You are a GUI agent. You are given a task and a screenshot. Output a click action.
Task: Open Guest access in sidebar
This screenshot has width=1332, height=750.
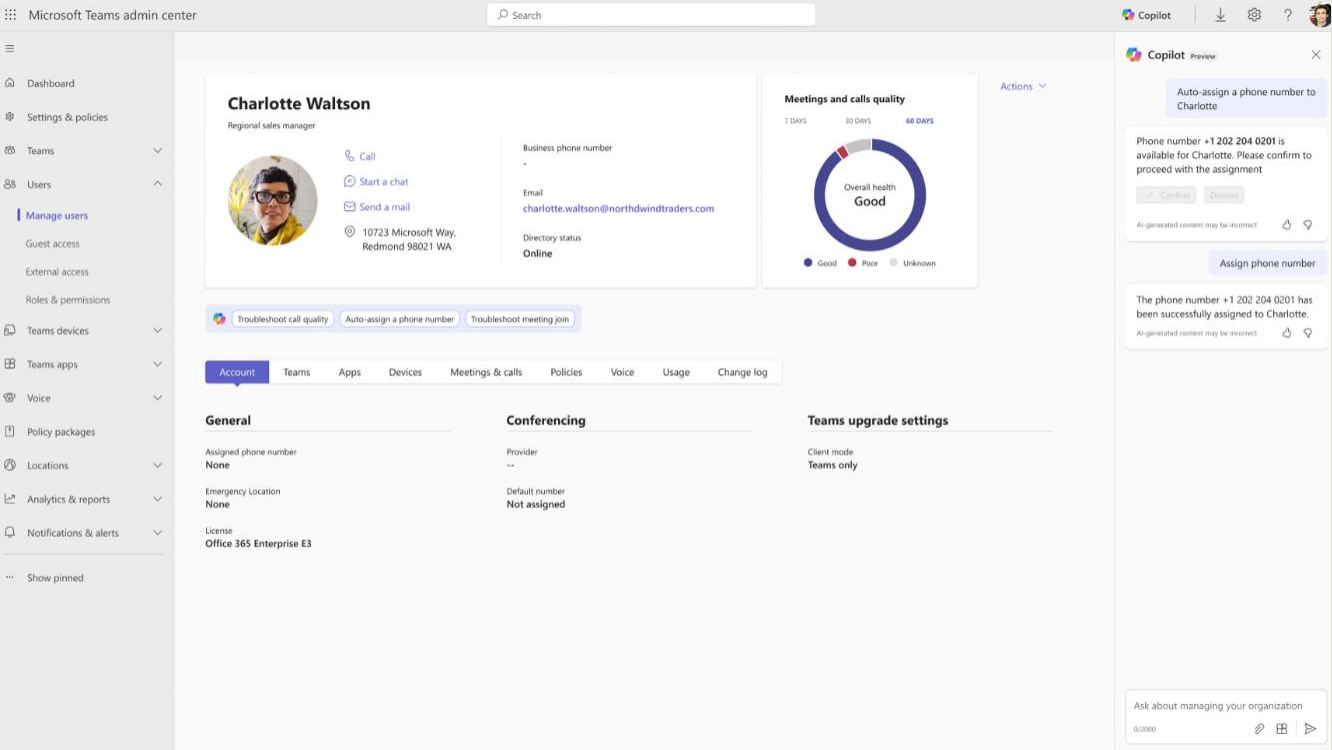coord(53,243)
